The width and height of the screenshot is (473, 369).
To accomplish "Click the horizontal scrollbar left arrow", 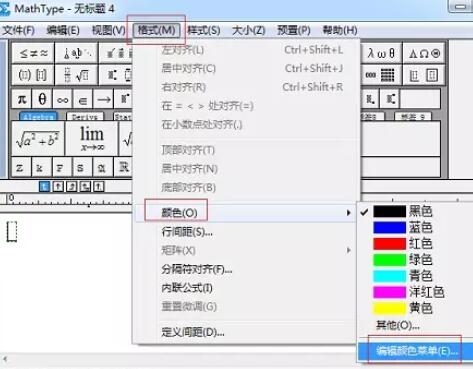I will (x=5, y=359).
